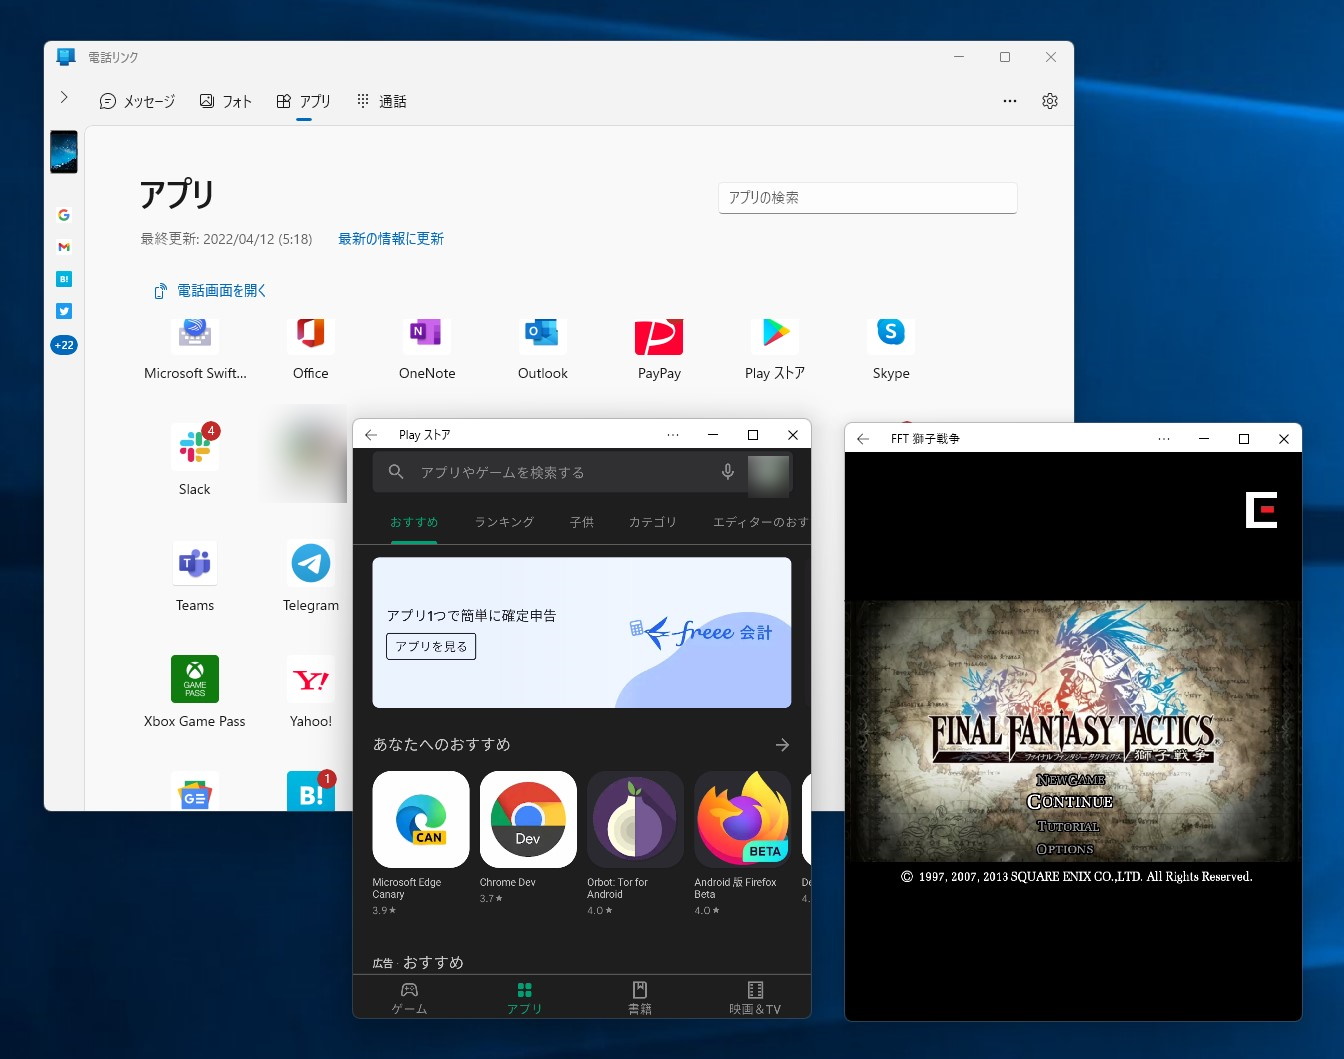Go back in Play ストア window
Screen dimensions: 1344x1059
click(371, 435)
